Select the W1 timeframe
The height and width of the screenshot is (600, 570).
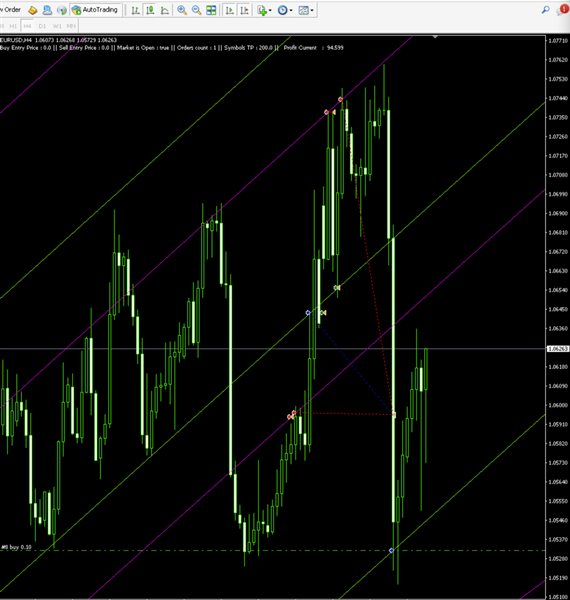click(x=57, y=26)
